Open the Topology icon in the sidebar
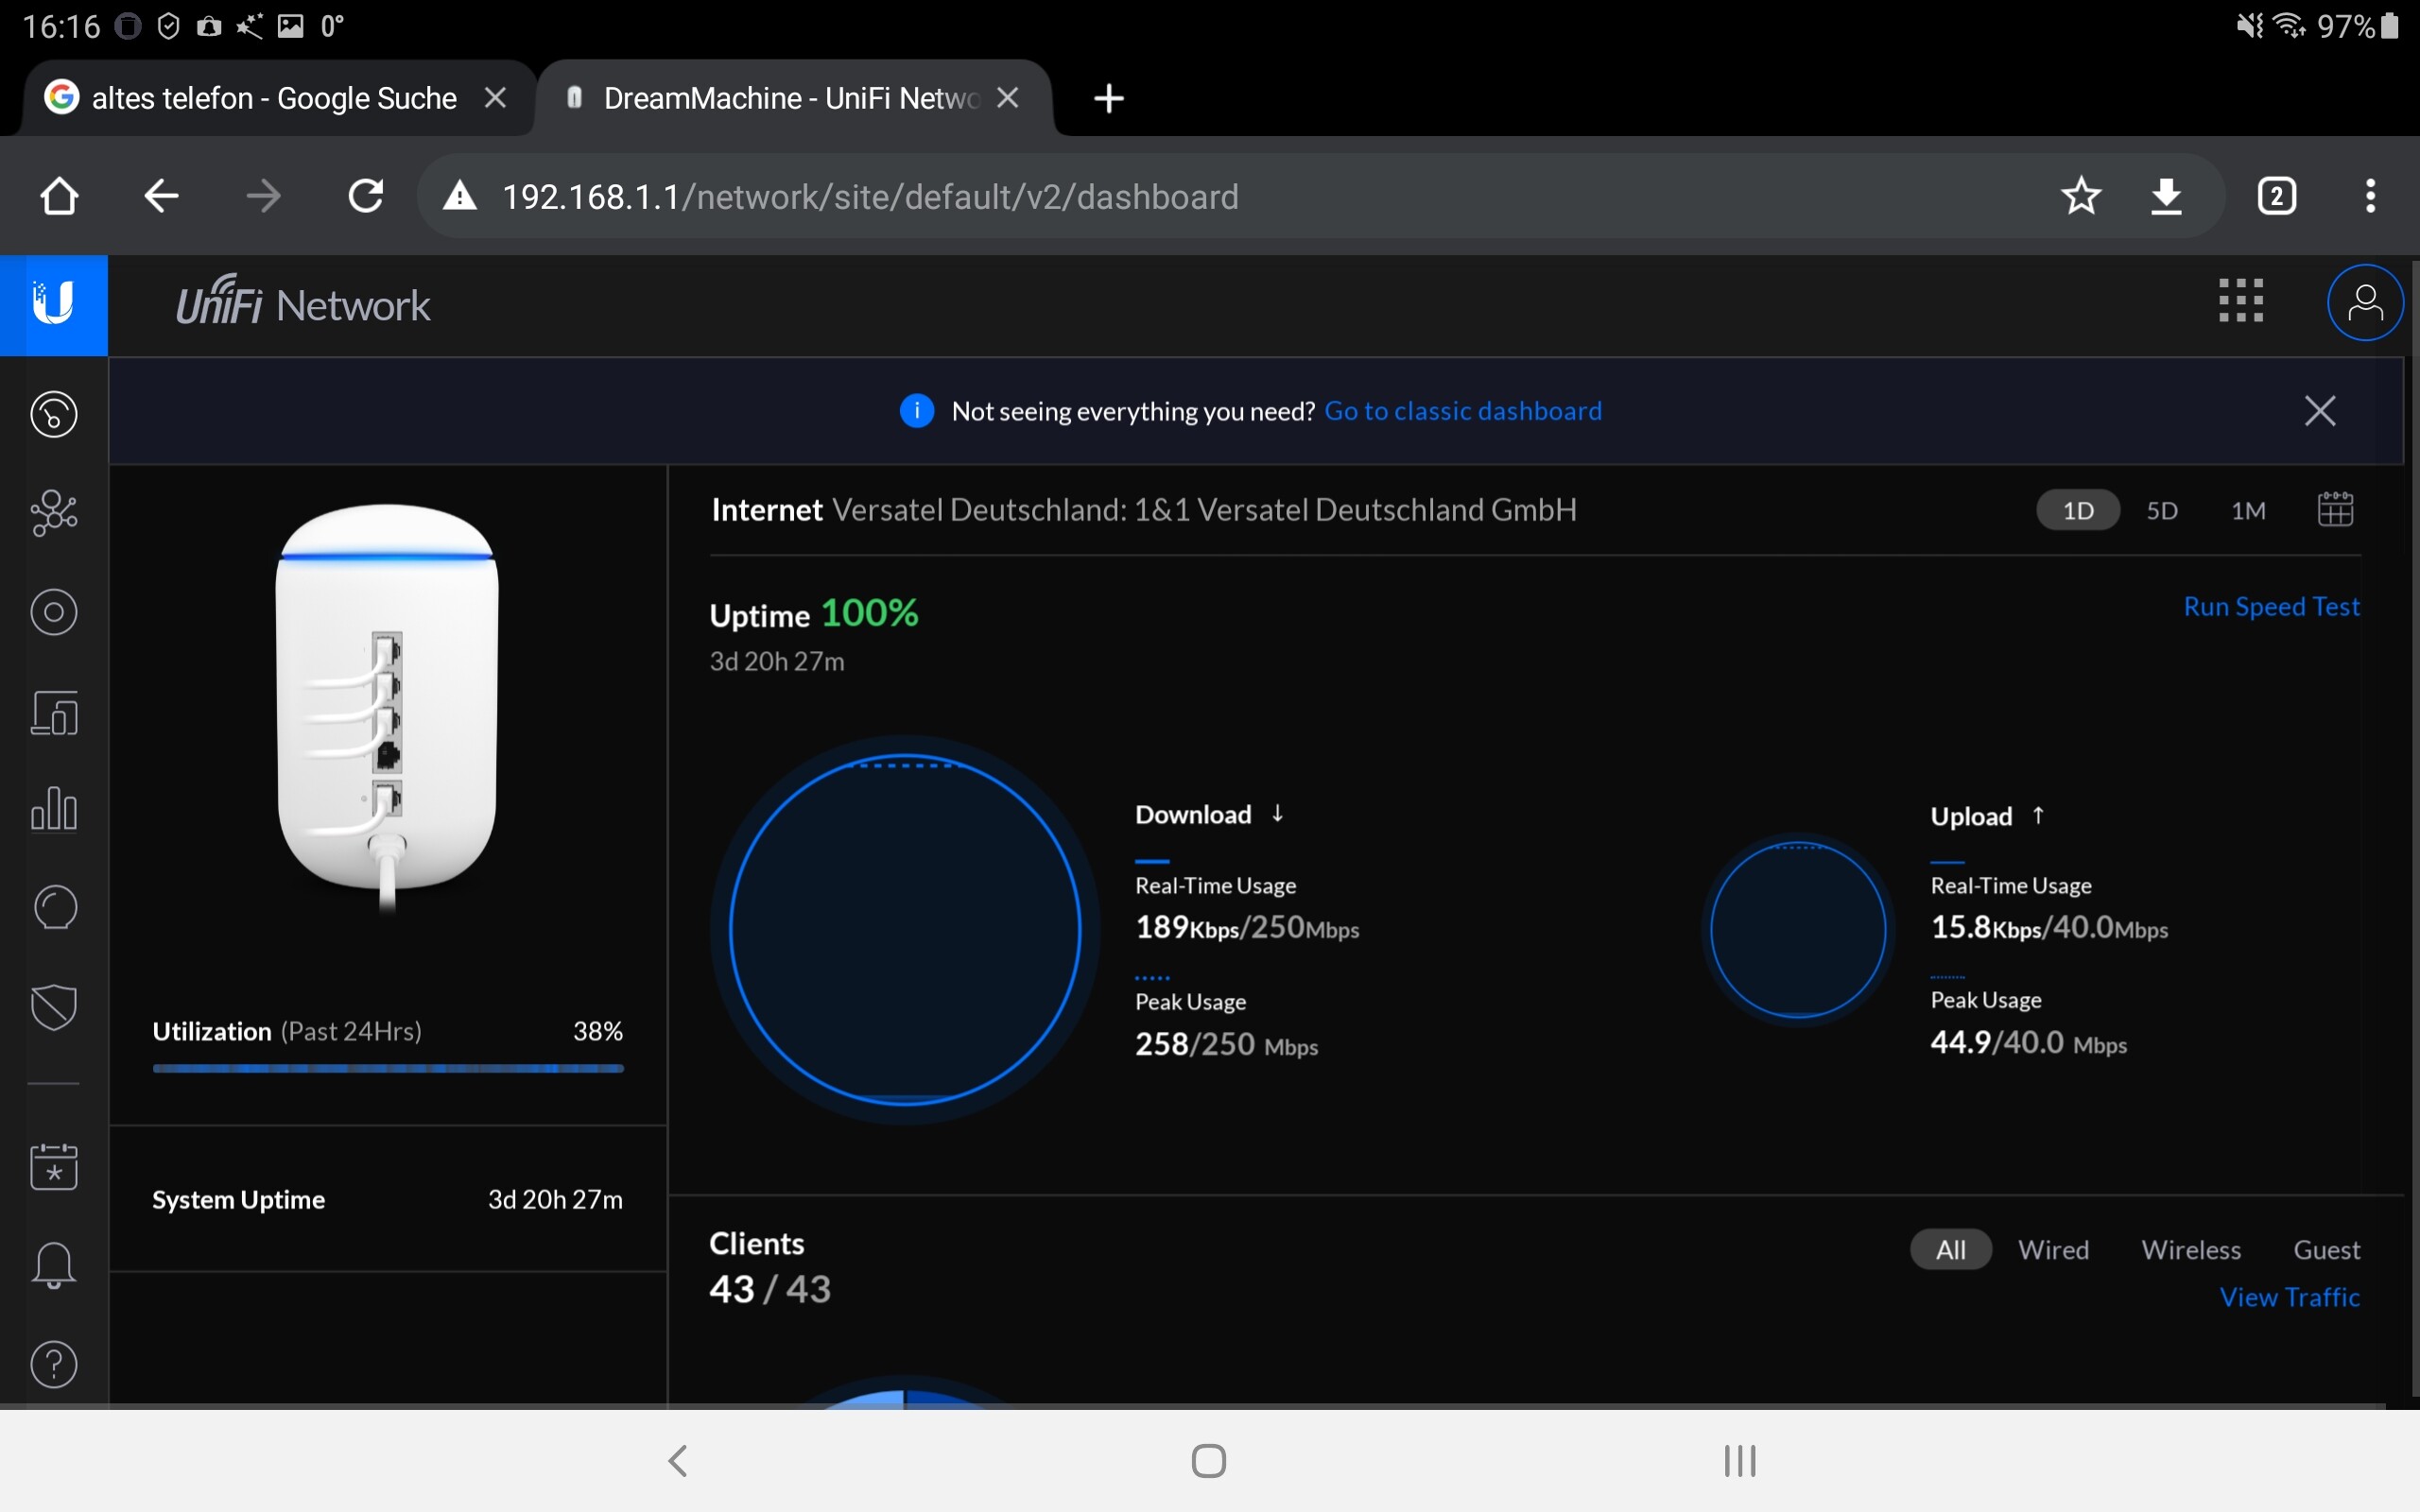This screenshot has width=2420, height=1512. coord(54,513)
